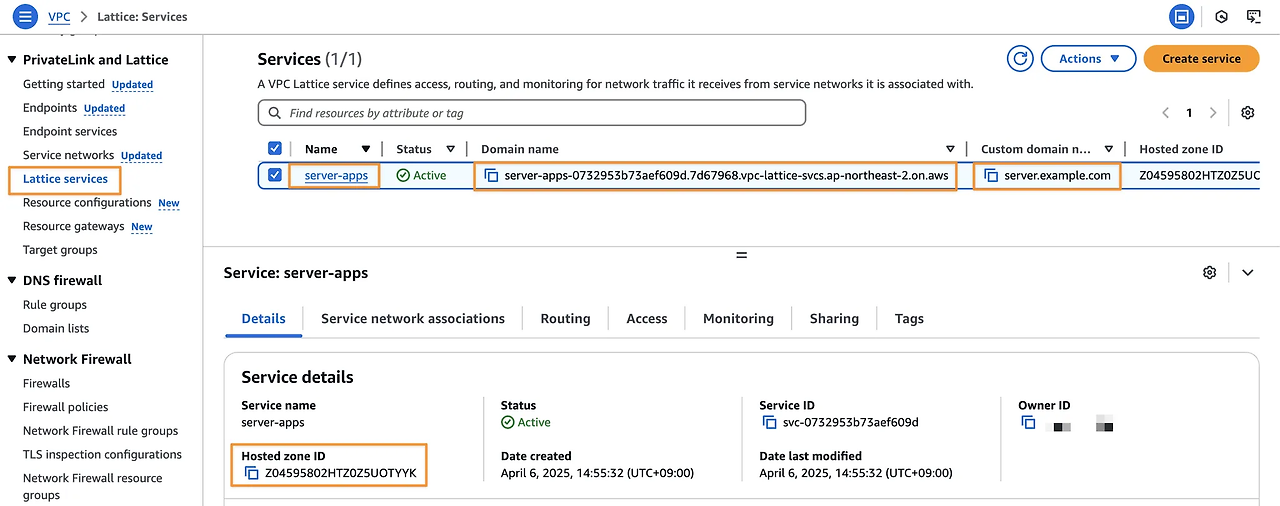This screenshot has height=506, width=1280.
Task: Open Getting started in sidebar
Action: (64, 84)
